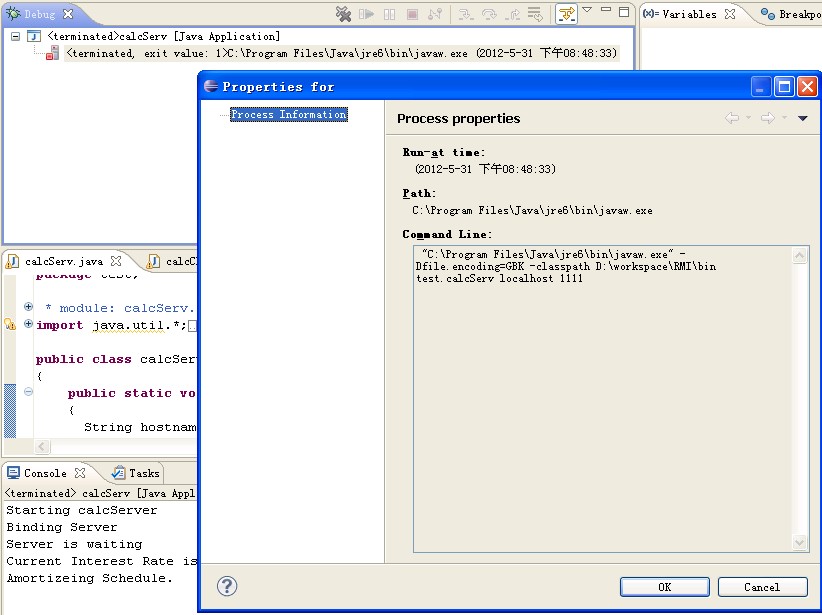
Task: Collapse the public static void method
Action: click(28, 392)
